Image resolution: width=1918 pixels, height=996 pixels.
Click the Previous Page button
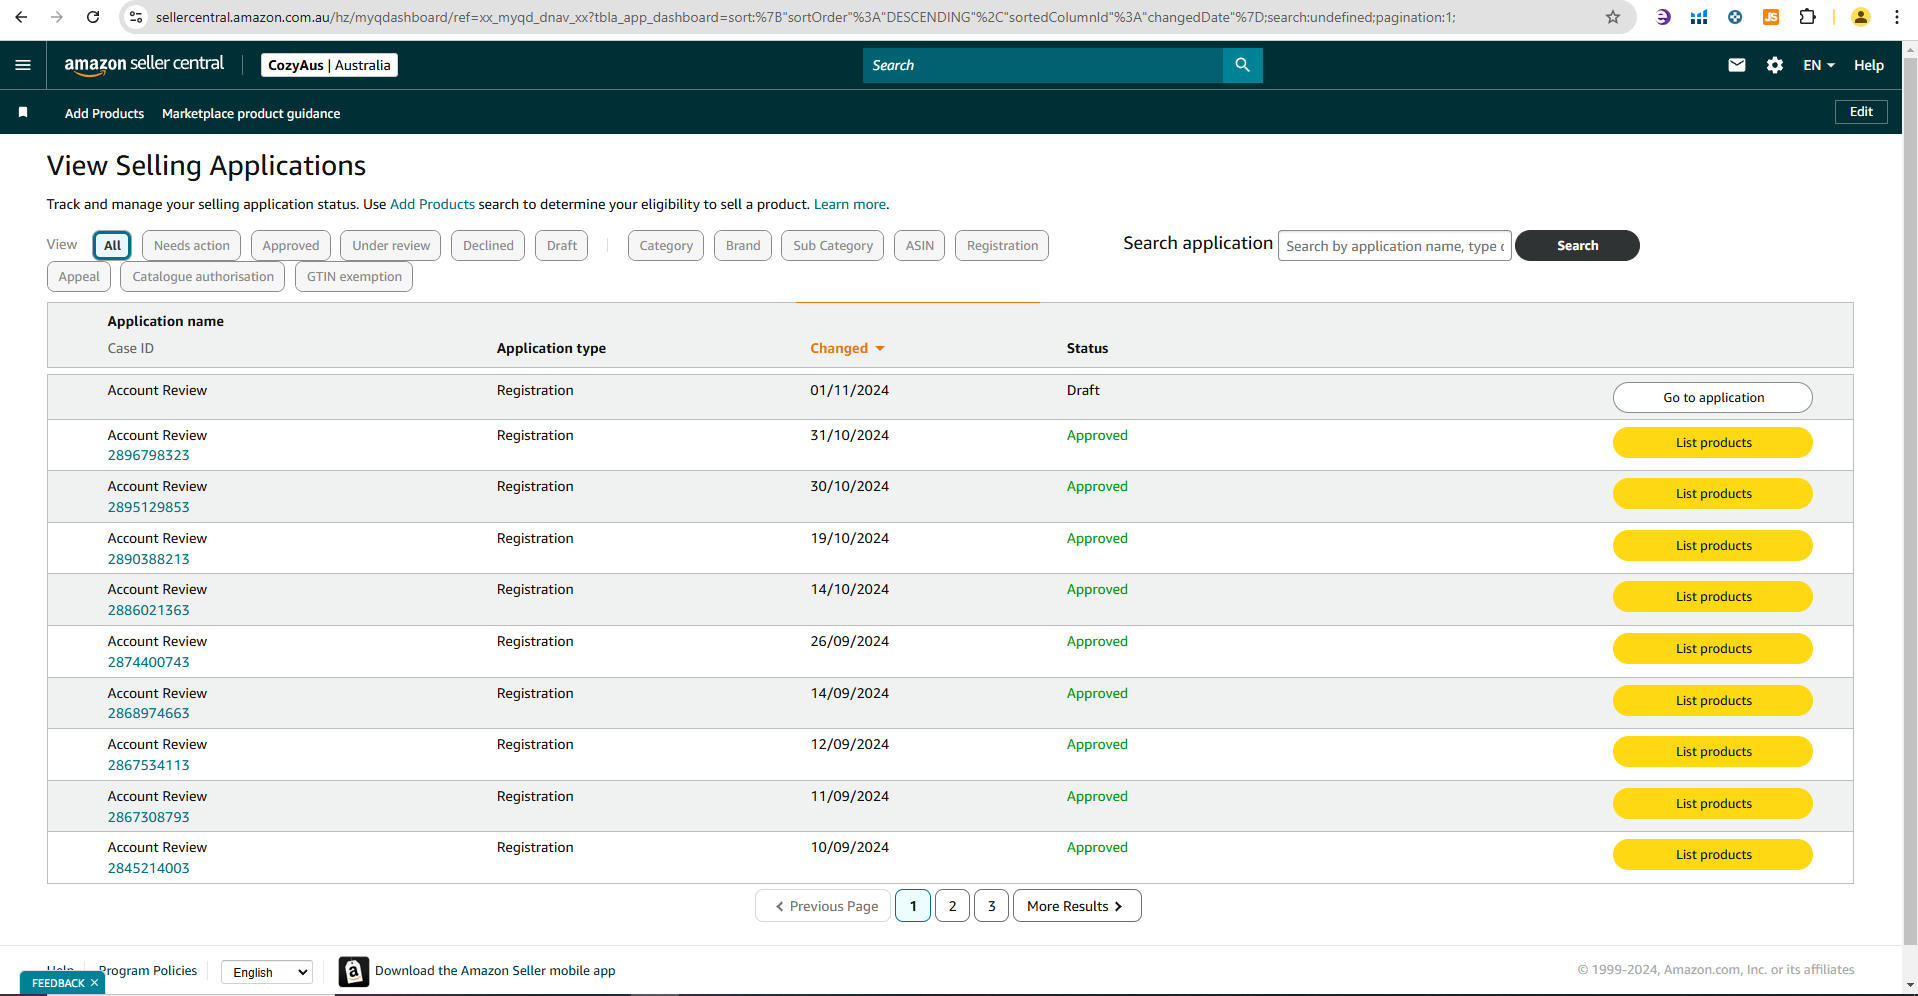coord(823,906)
